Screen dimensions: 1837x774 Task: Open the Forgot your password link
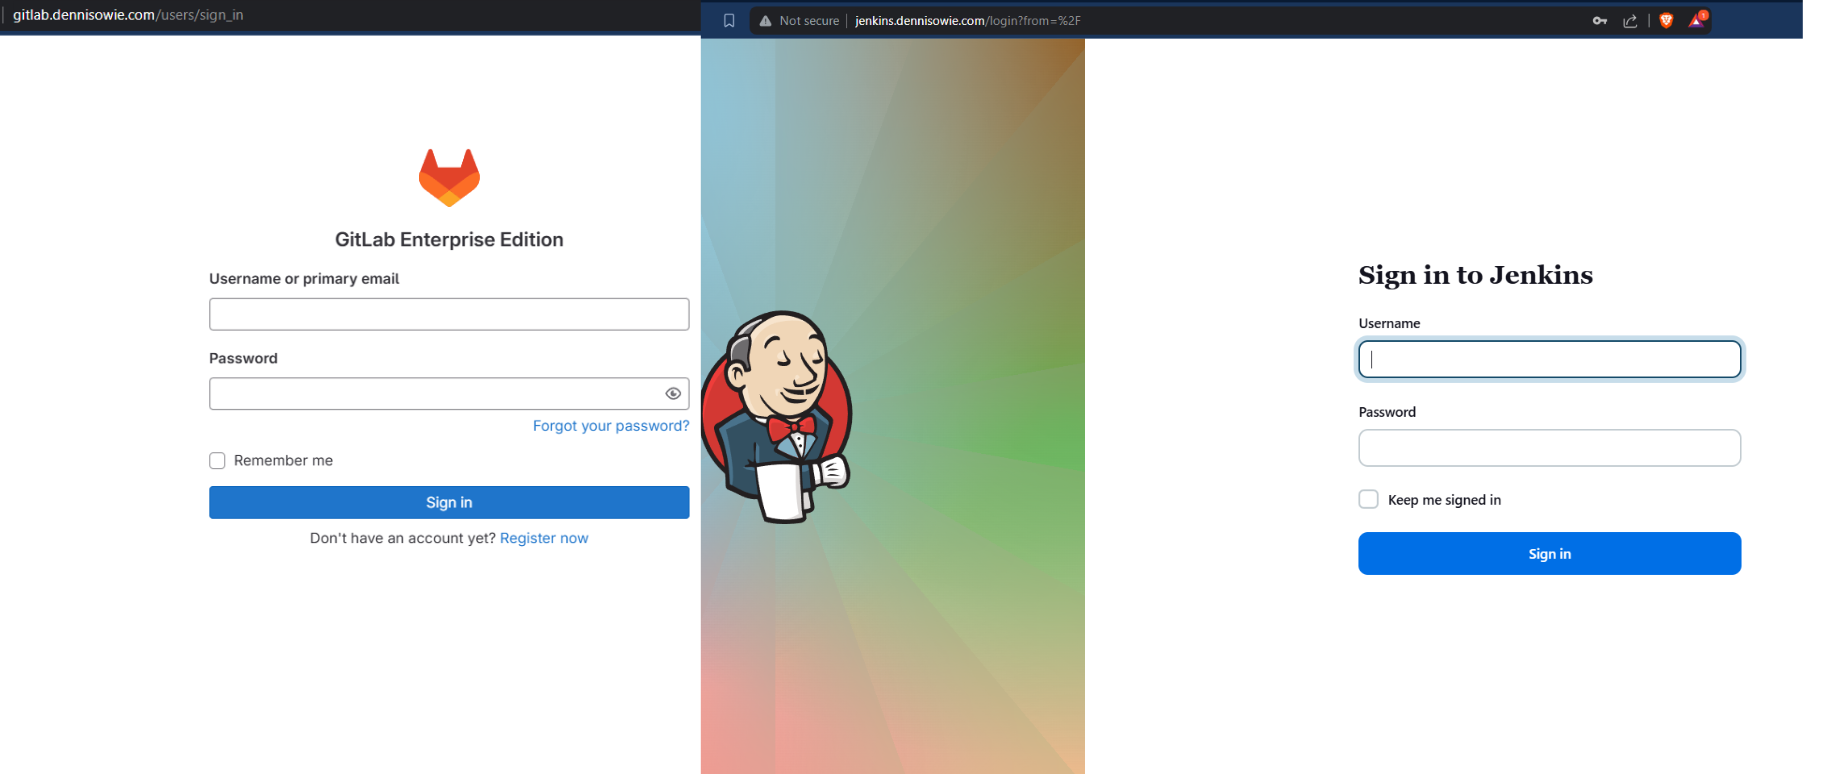pyautogui.click(x=610, y=426)
